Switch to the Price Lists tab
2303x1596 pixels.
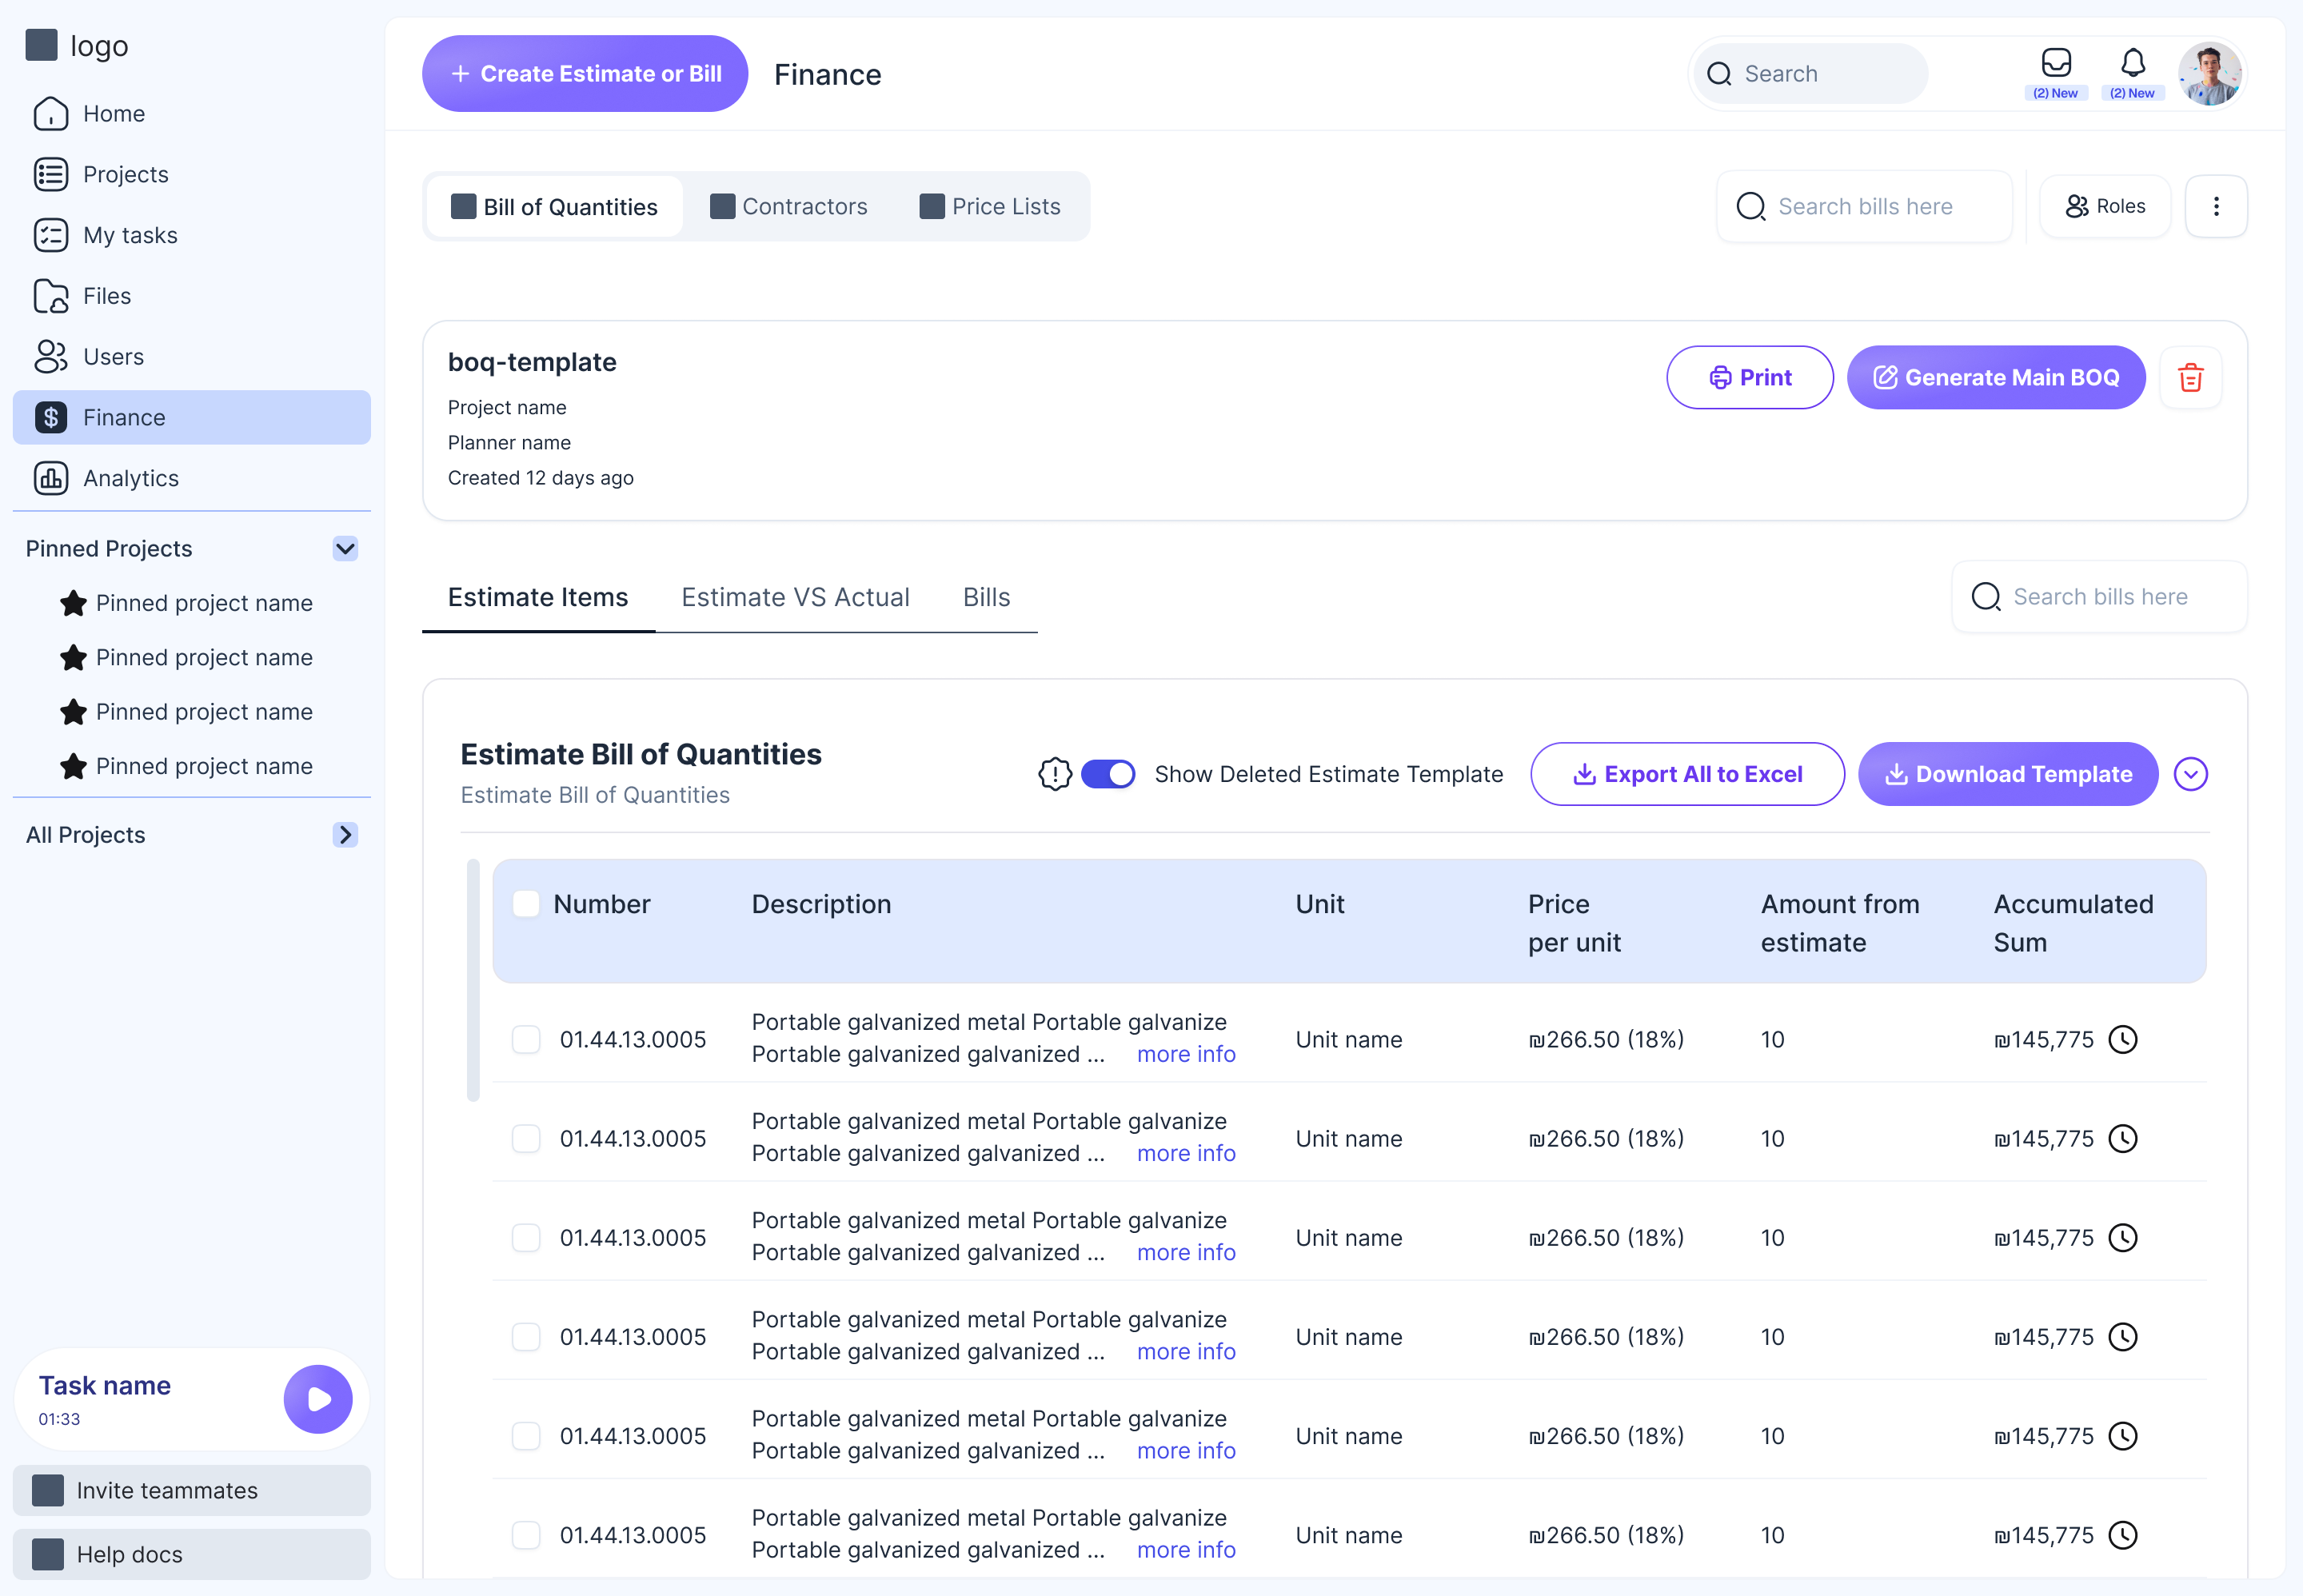[990, 207]
